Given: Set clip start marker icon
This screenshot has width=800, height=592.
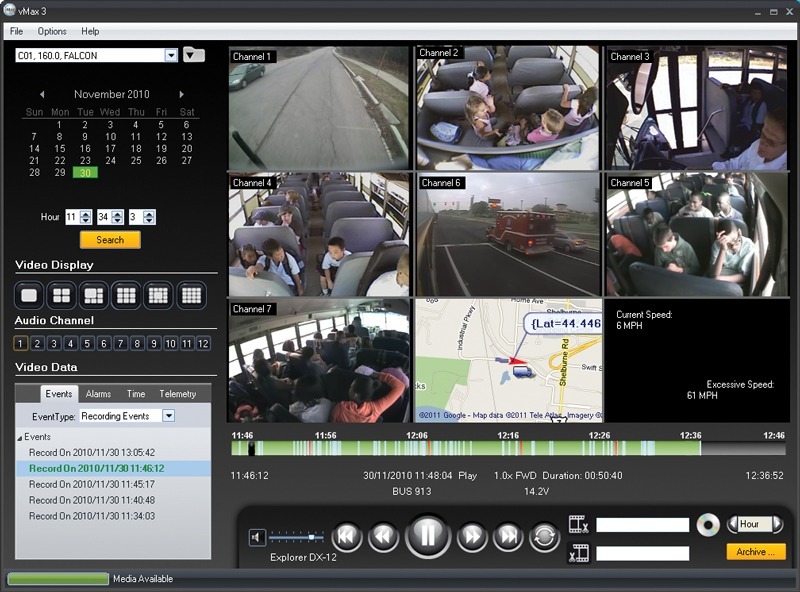Looking at the screenshot, I should 579,524.
